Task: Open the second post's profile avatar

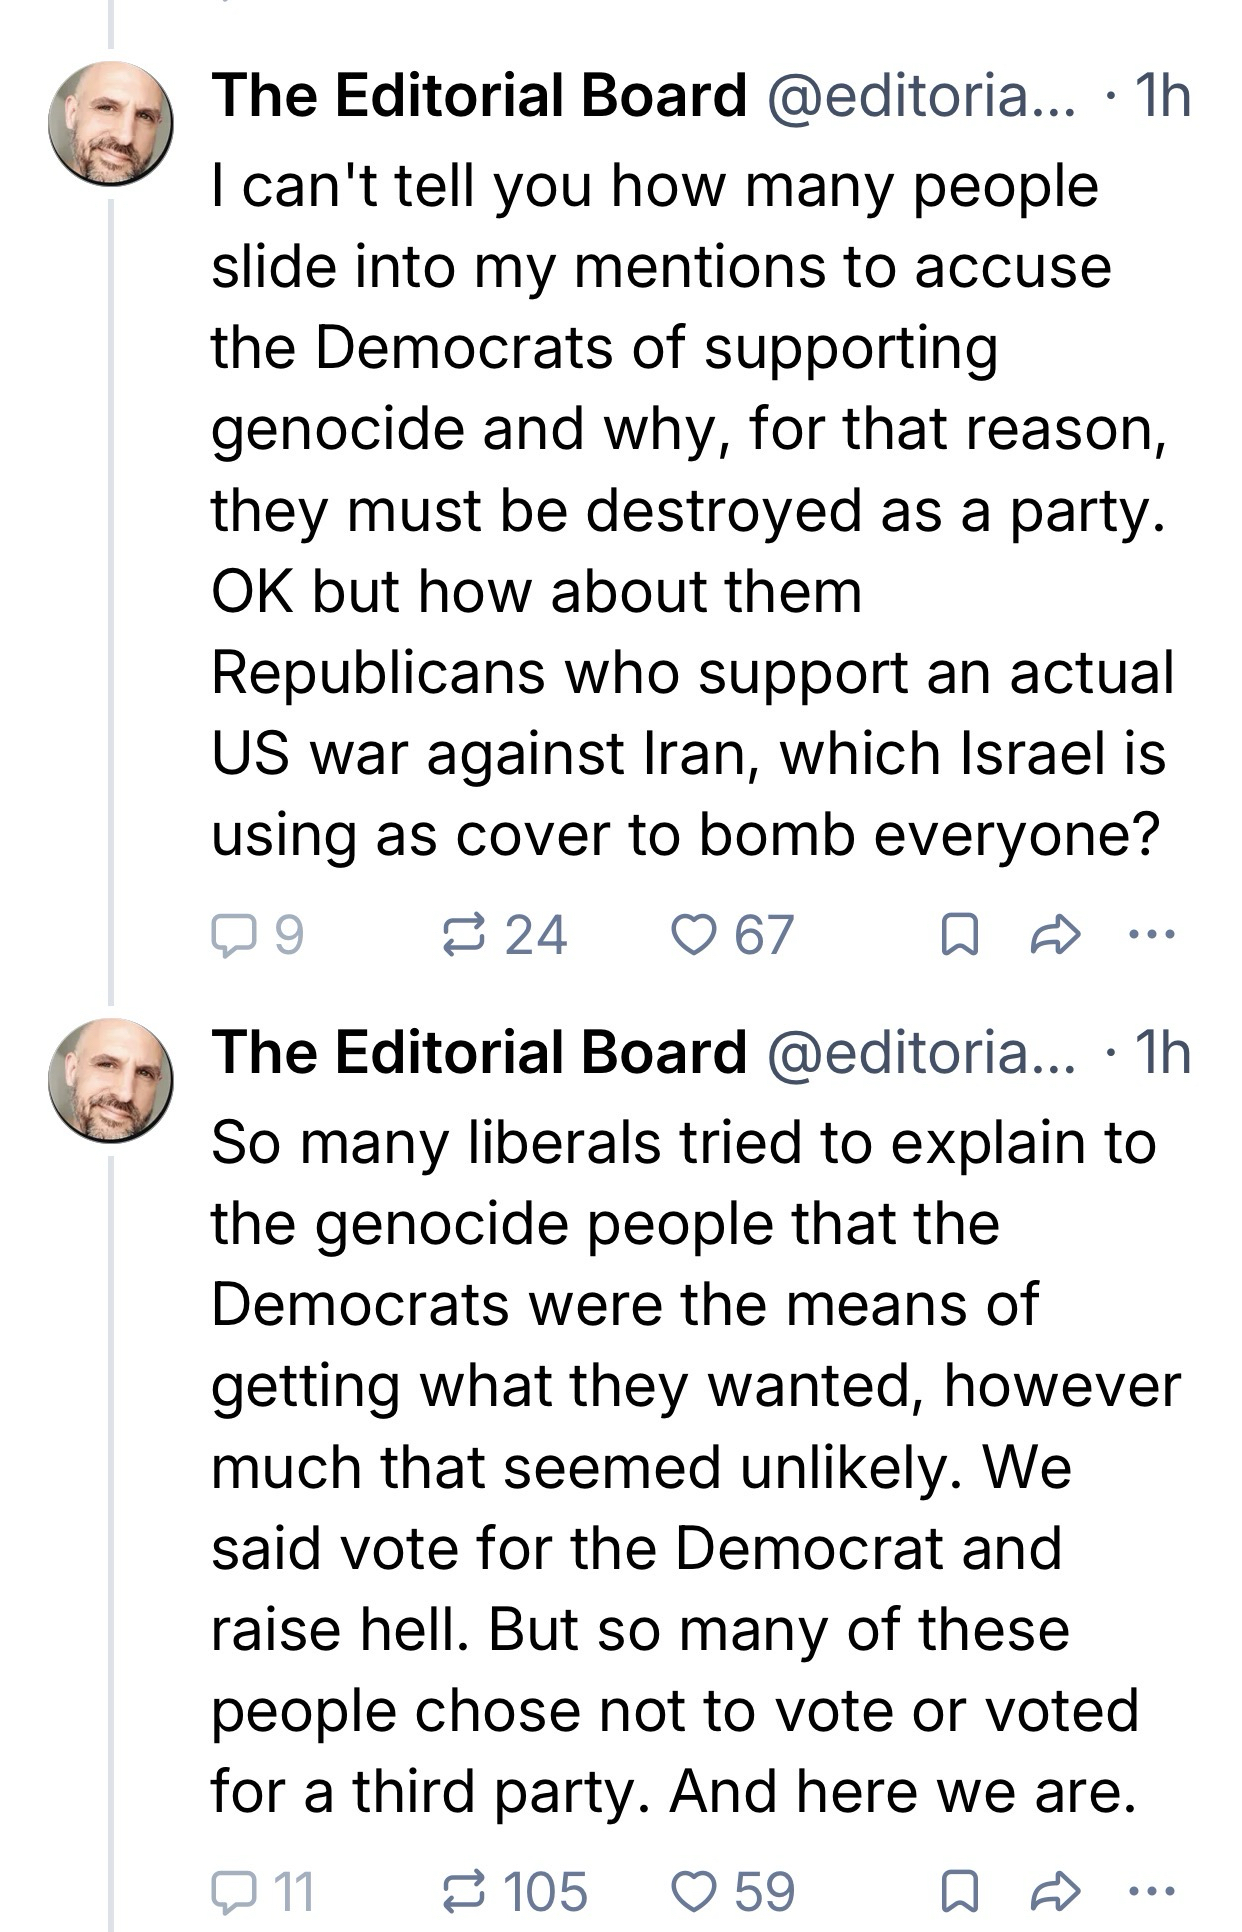Action: 110,1080
